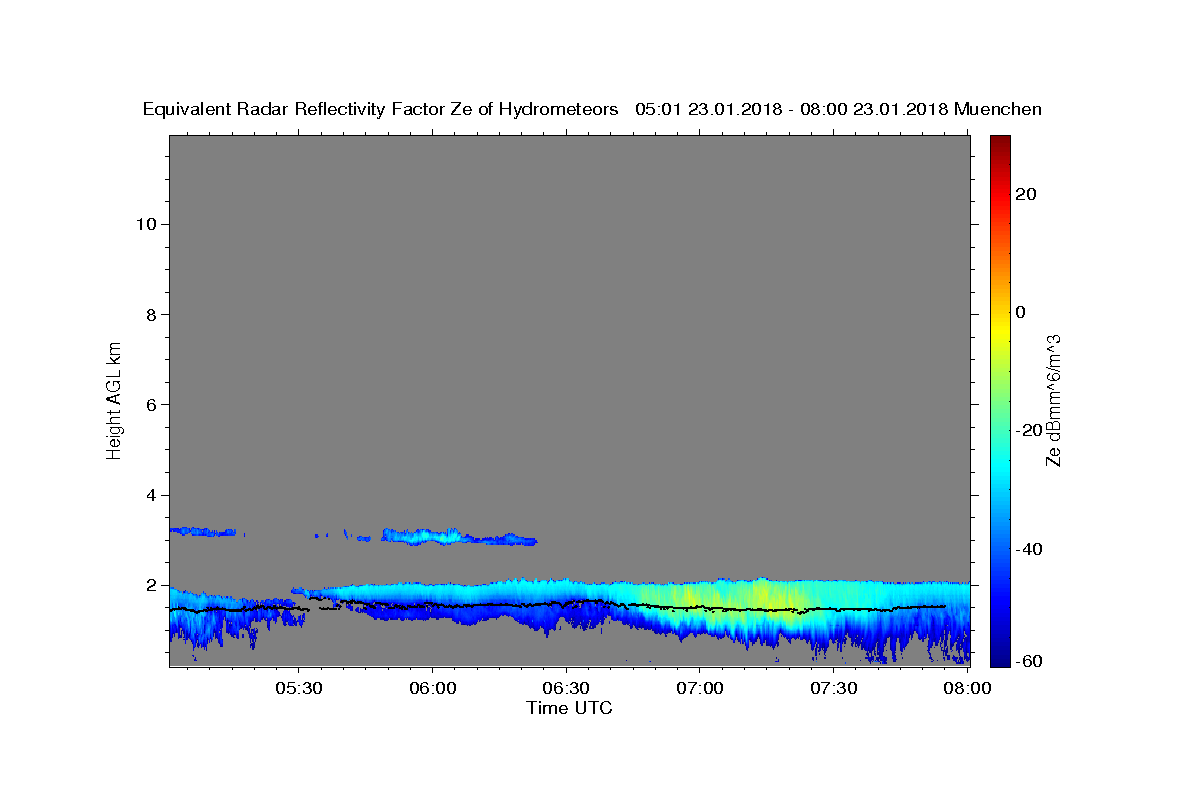Screen dimensions: 1200x800
Task: Click the colorbar tick label '0'
Action: [1021, 312]
